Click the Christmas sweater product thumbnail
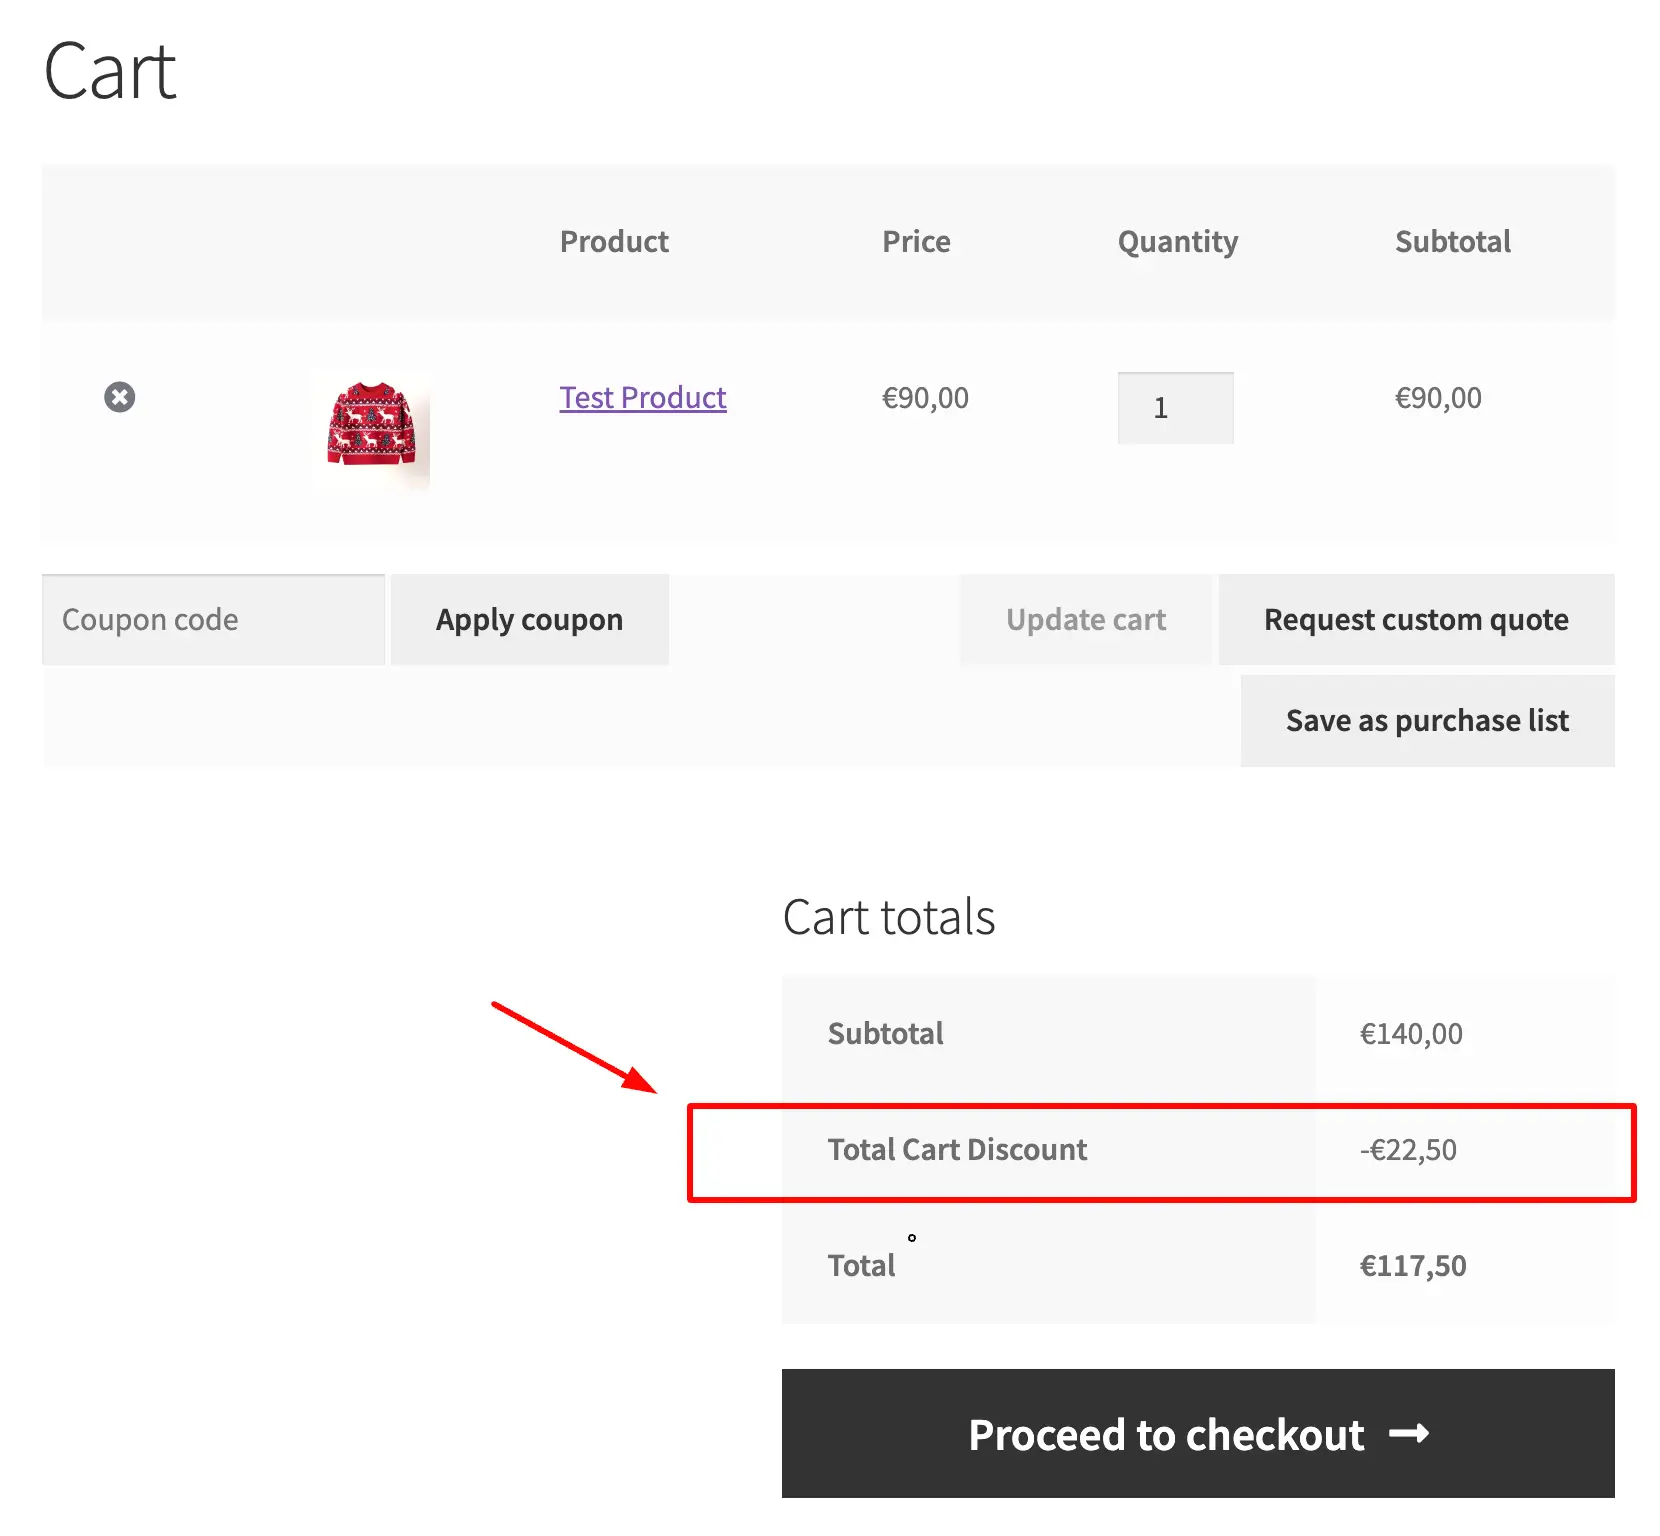This screenshot has width=1660, height=1536. [371, 431]
